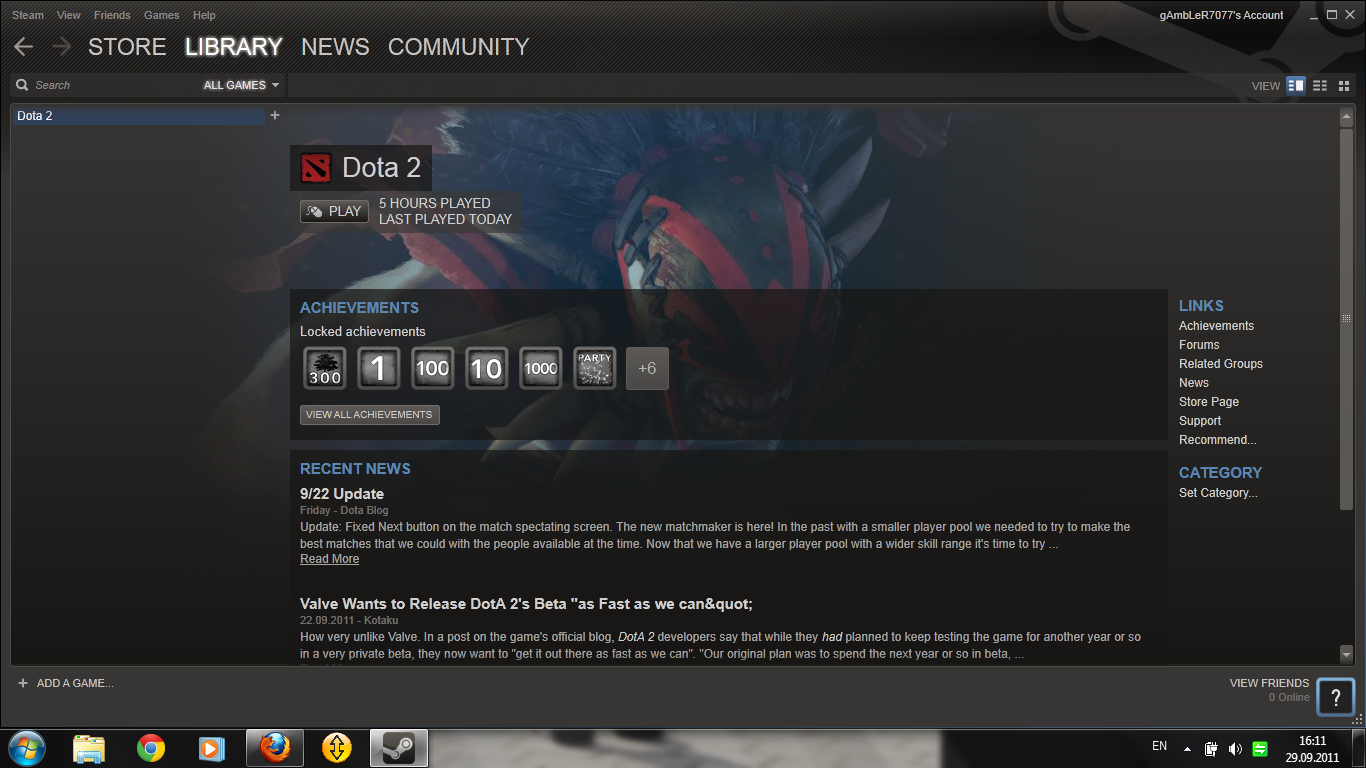Select the LIBRARY tab
The width and height of the screenshot is (1366, 768).
point(234,47)
